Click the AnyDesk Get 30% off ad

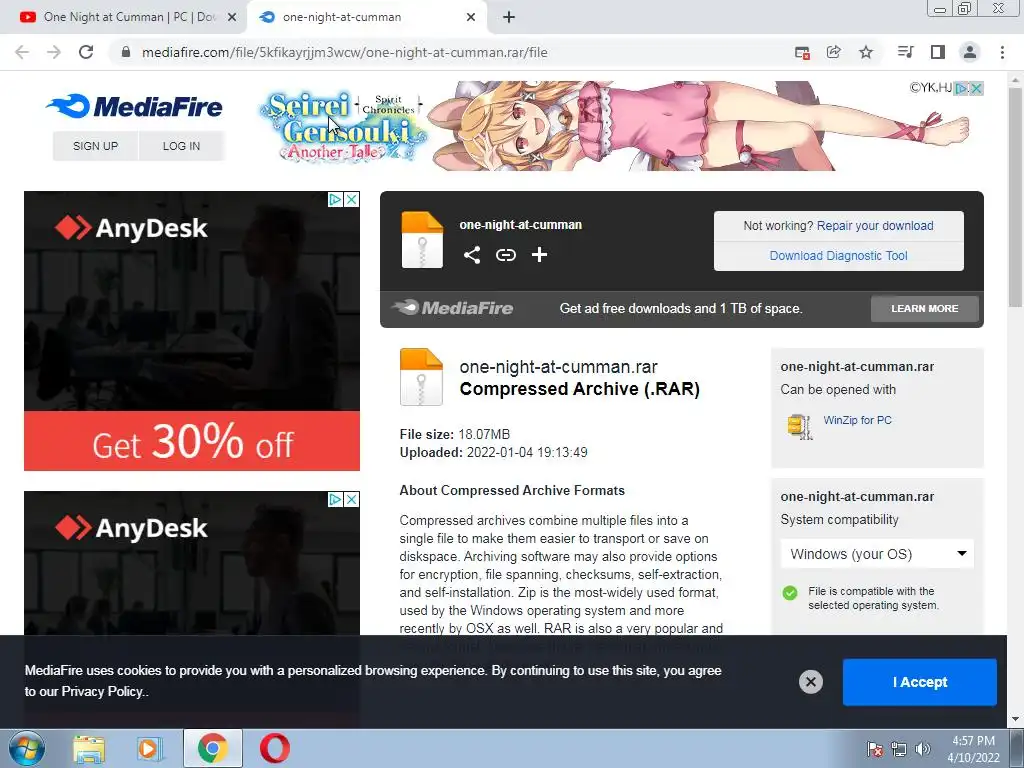click(x=192, y=330)
